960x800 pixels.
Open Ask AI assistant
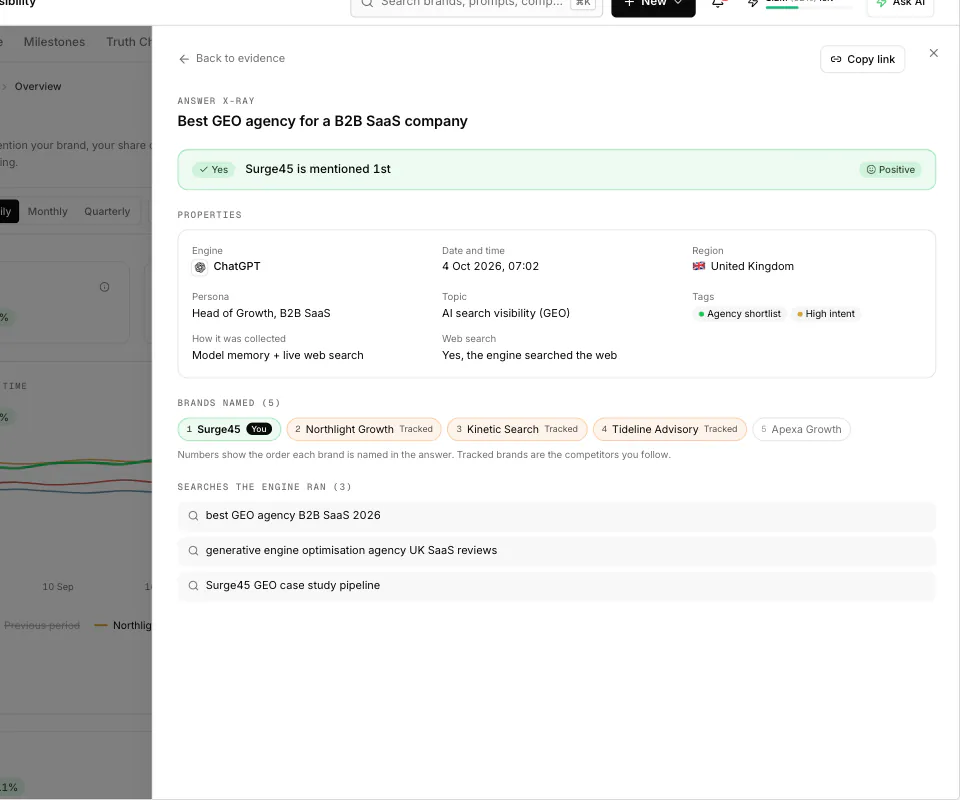point(900,5)
